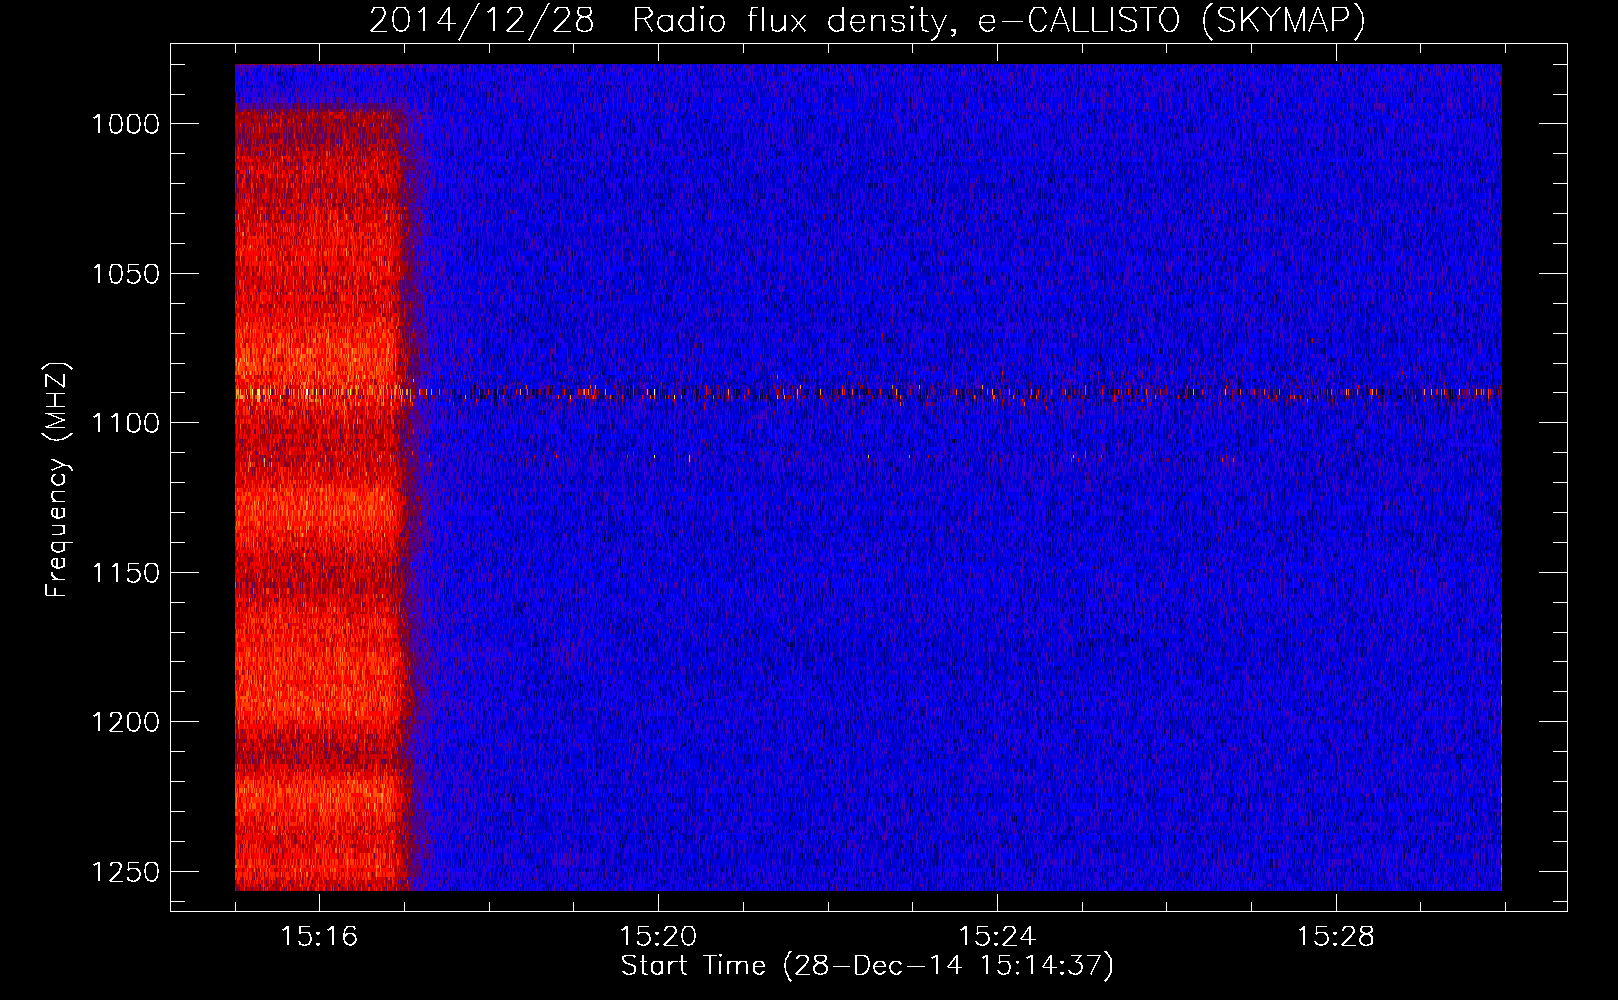Click the 1150 frequency tick label
The height and width of the screenshot is (1000, 1618).
click(x=125, y=573)
